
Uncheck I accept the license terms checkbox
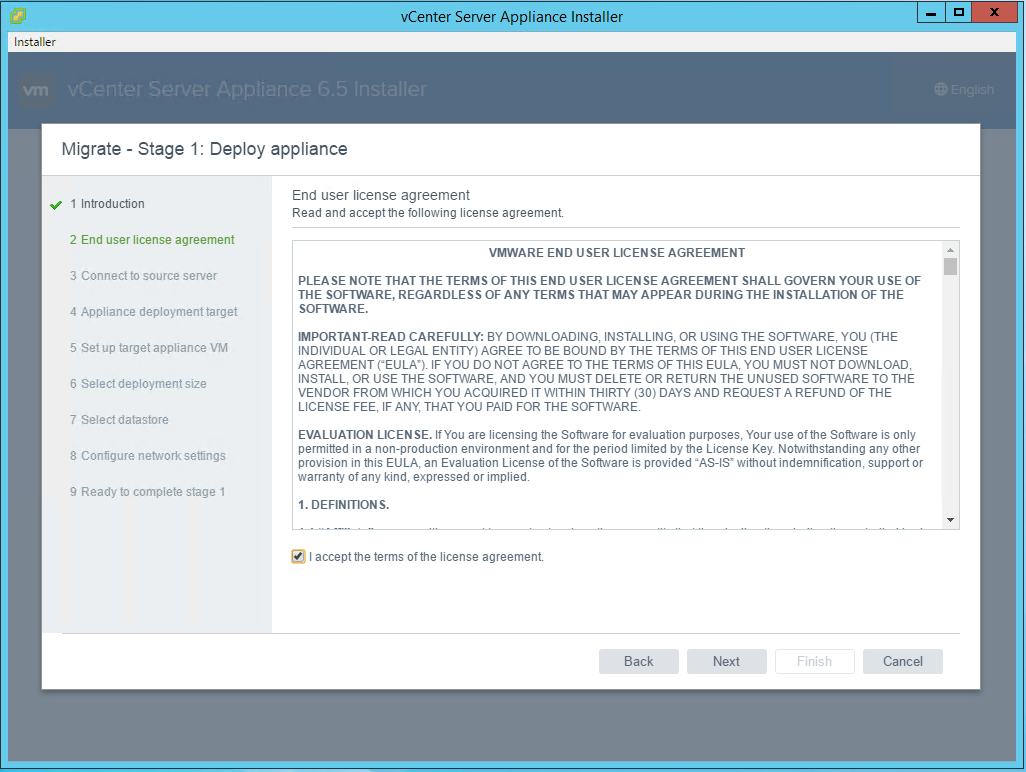pos(298,557)
